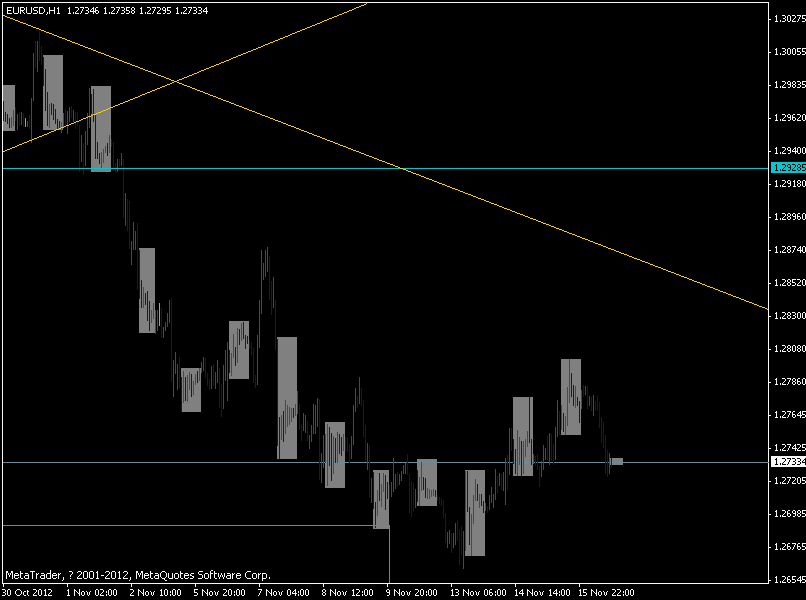Click price axis label 1.26545

click(790, 580)
